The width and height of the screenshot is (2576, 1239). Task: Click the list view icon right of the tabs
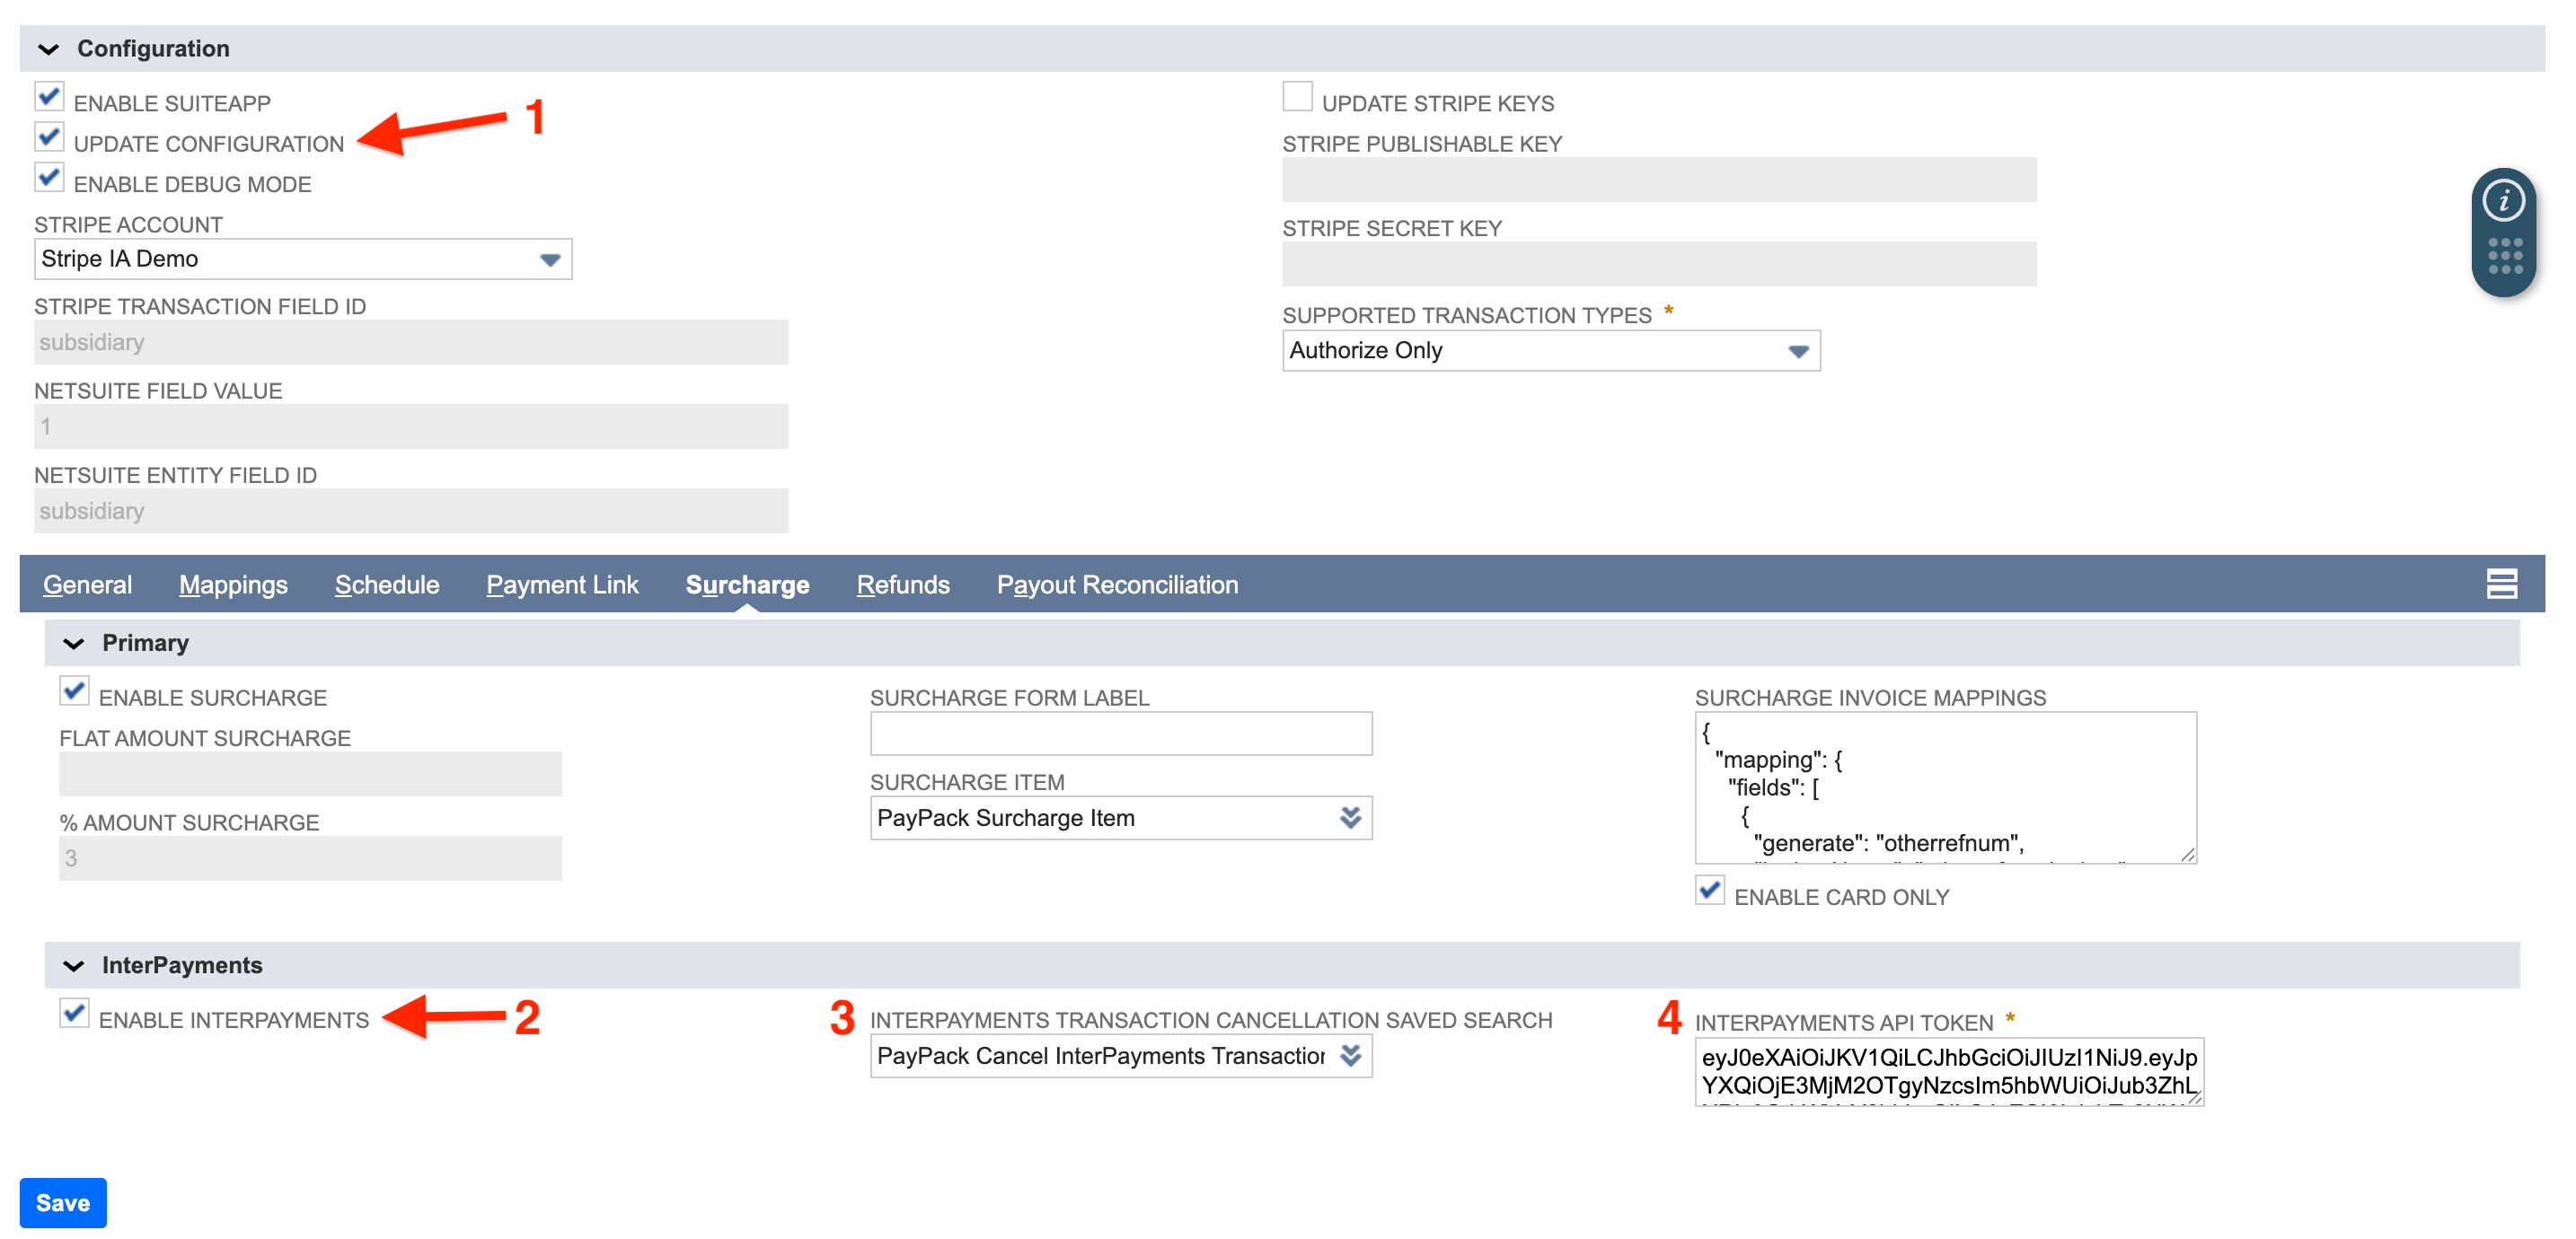click(2501, 584)
